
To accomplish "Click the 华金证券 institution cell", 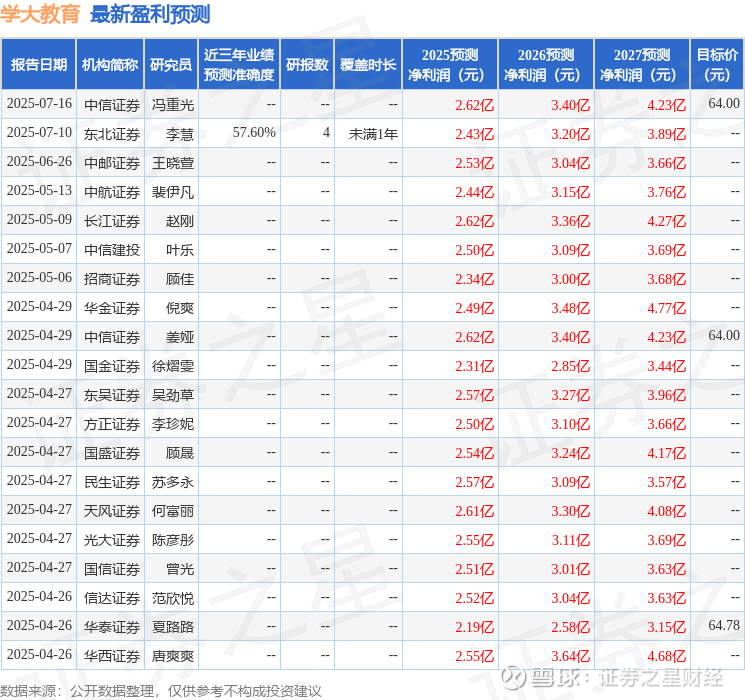I will [x=112, y=308].
